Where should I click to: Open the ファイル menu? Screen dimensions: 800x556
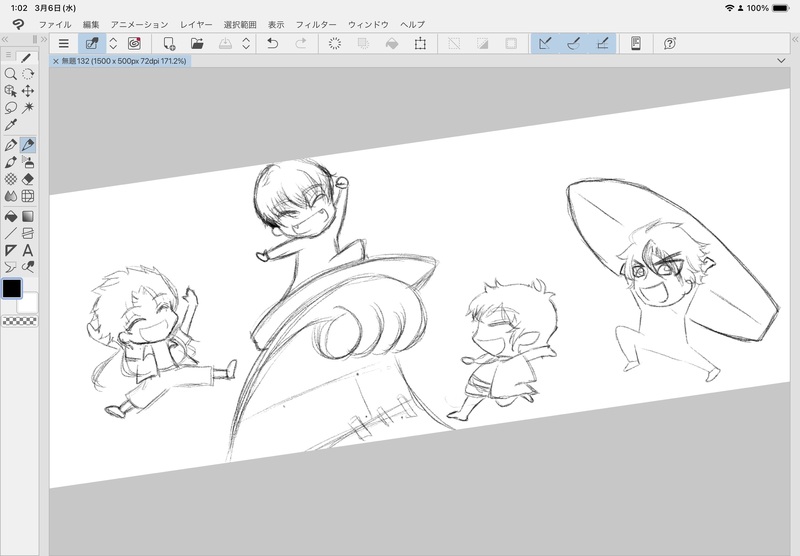[x=55, y=24]
